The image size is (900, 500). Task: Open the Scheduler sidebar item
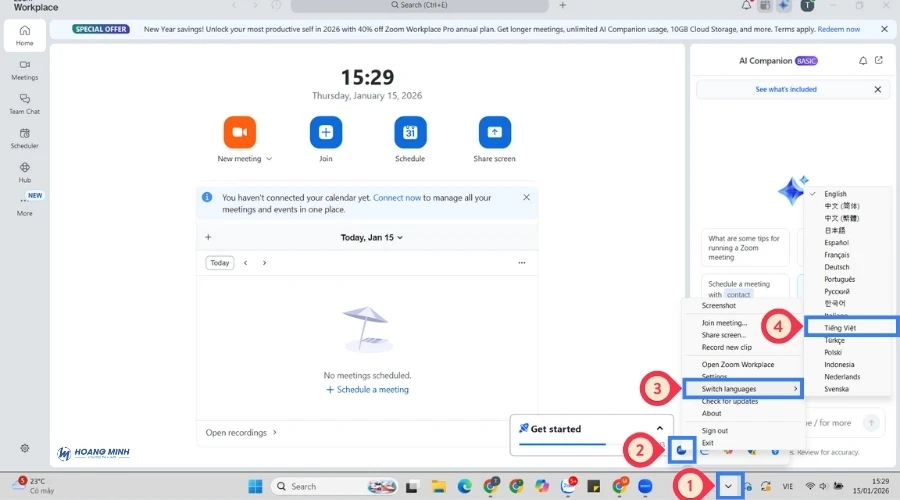coord(24,138)
